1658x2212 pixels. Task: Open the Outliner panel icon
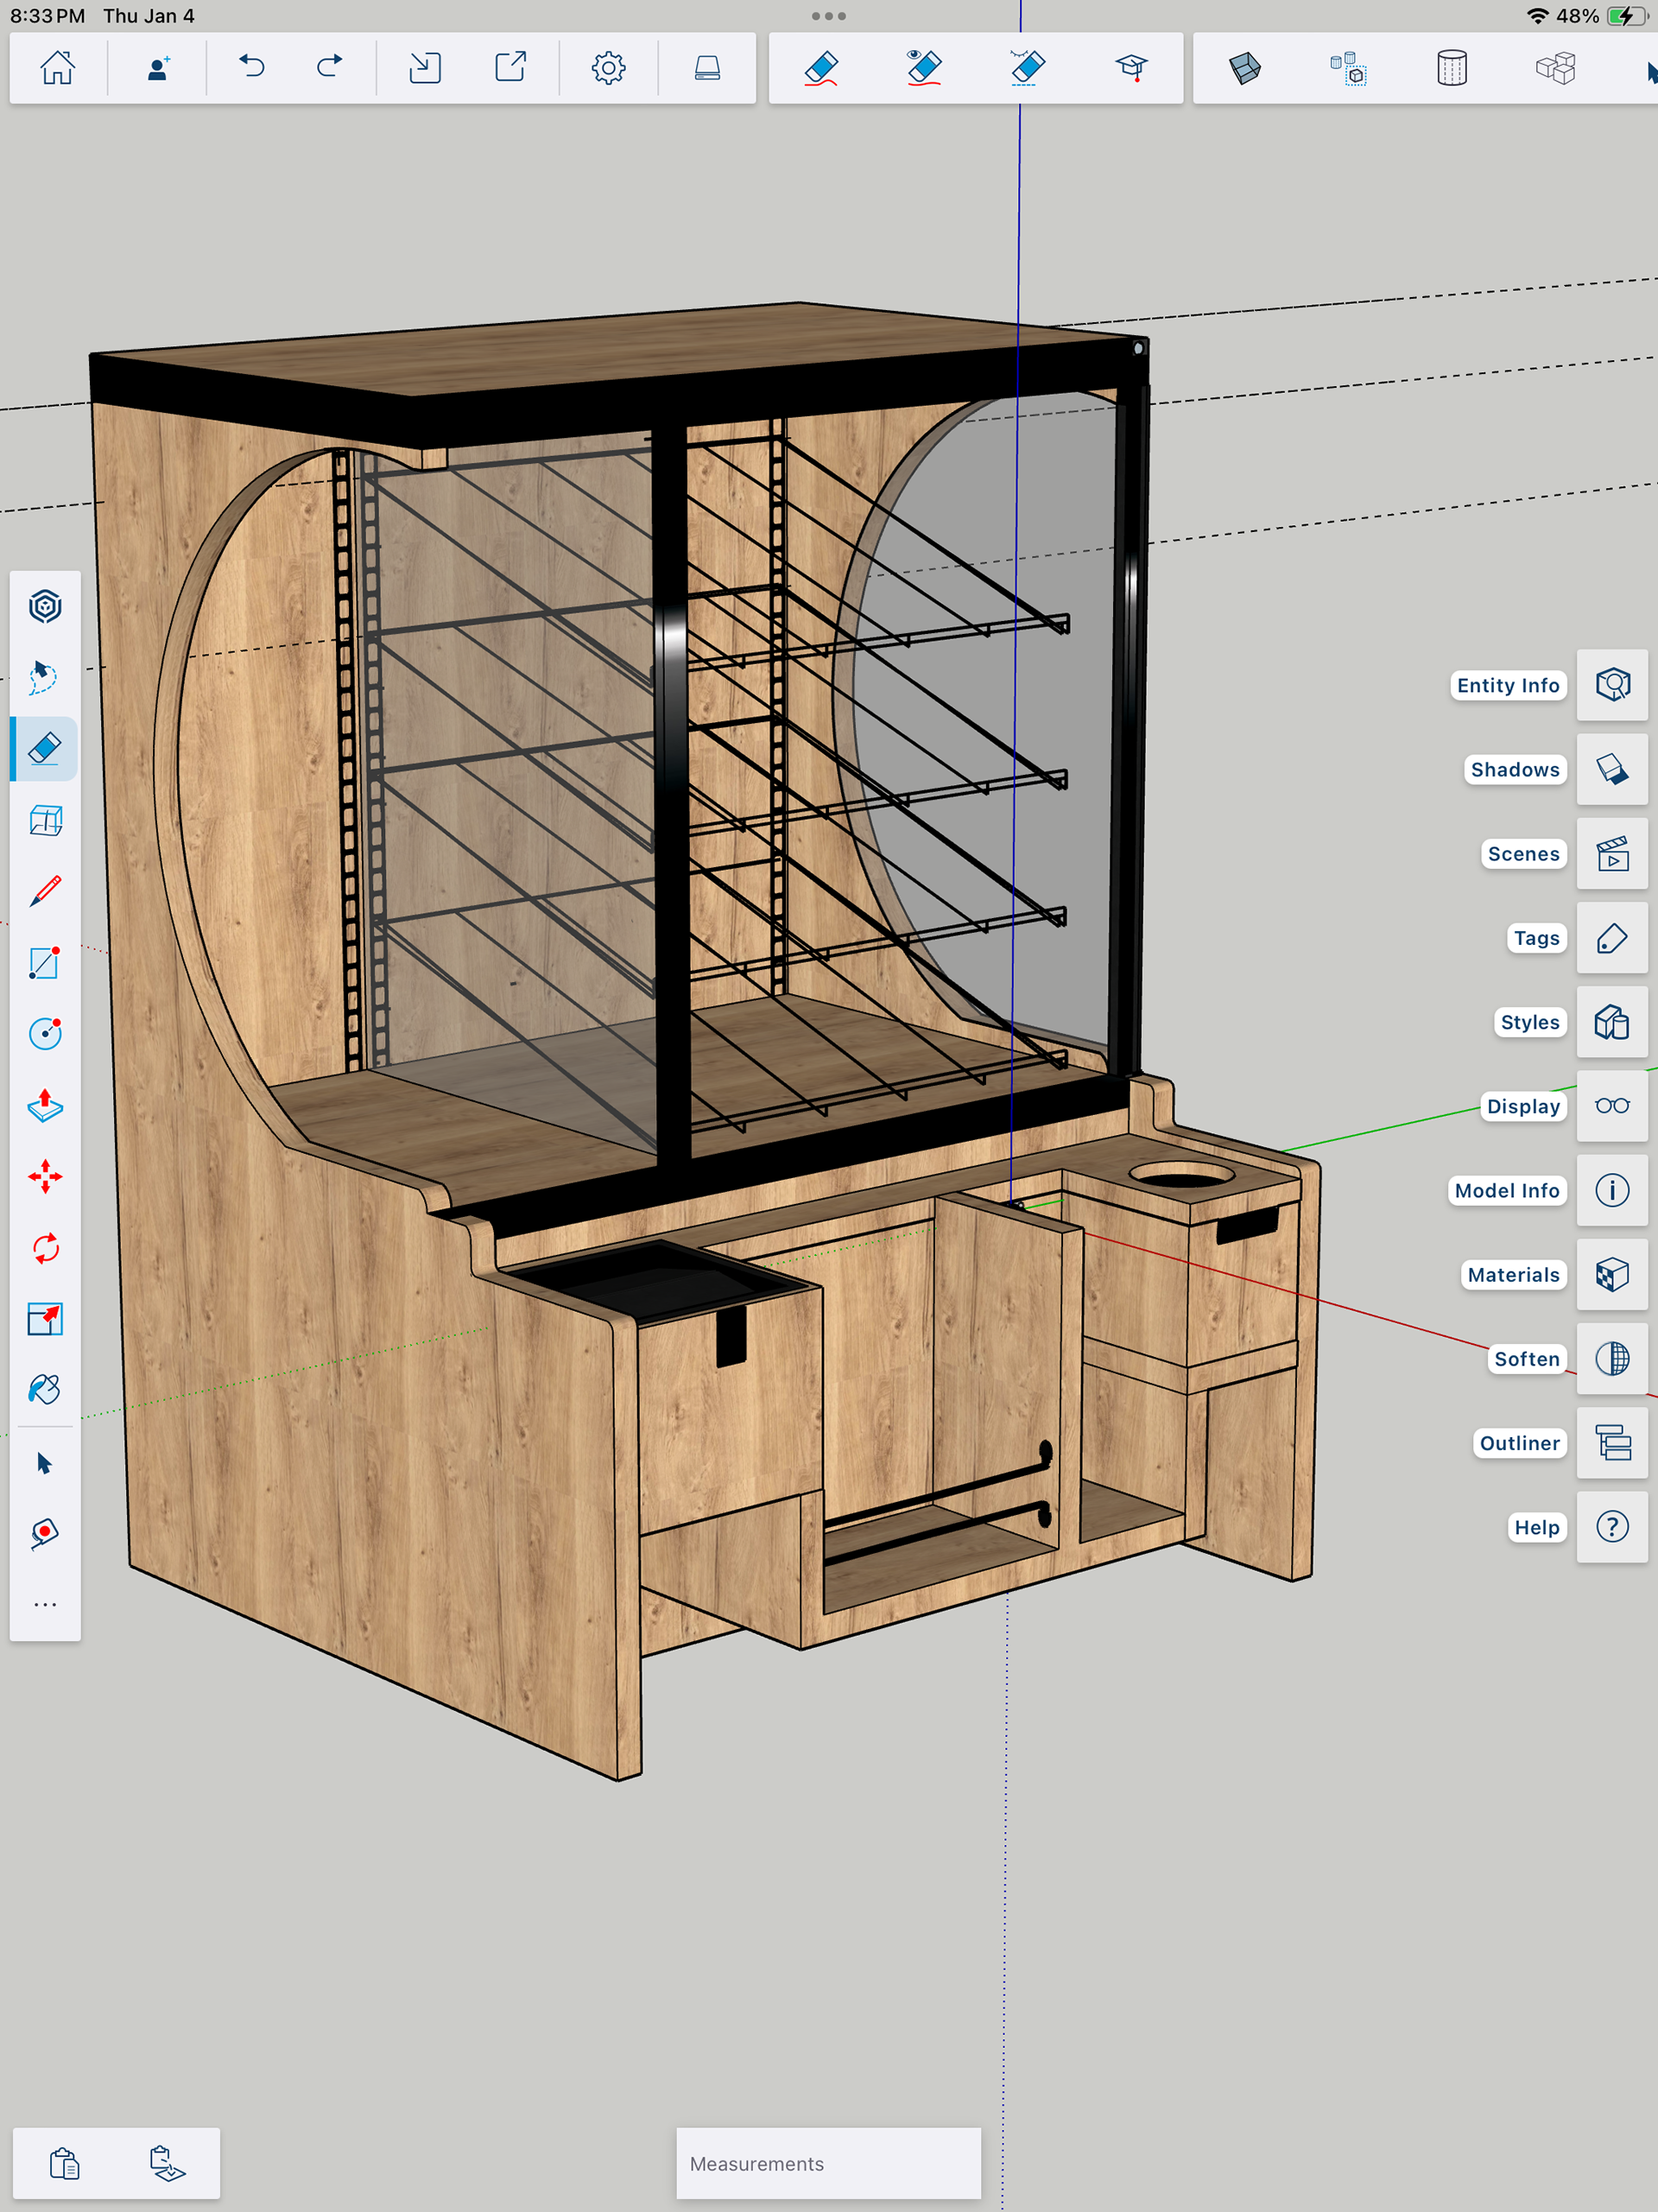coord(1612,1443)
